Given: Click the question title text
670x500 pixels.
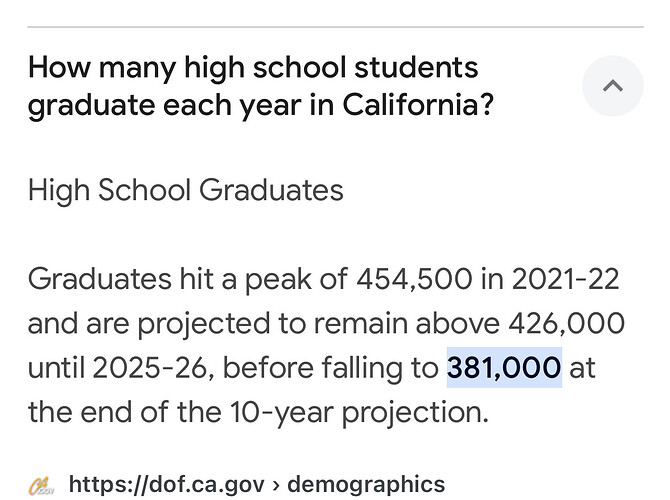Looking at the screenshot, I should tap(261, 86).
